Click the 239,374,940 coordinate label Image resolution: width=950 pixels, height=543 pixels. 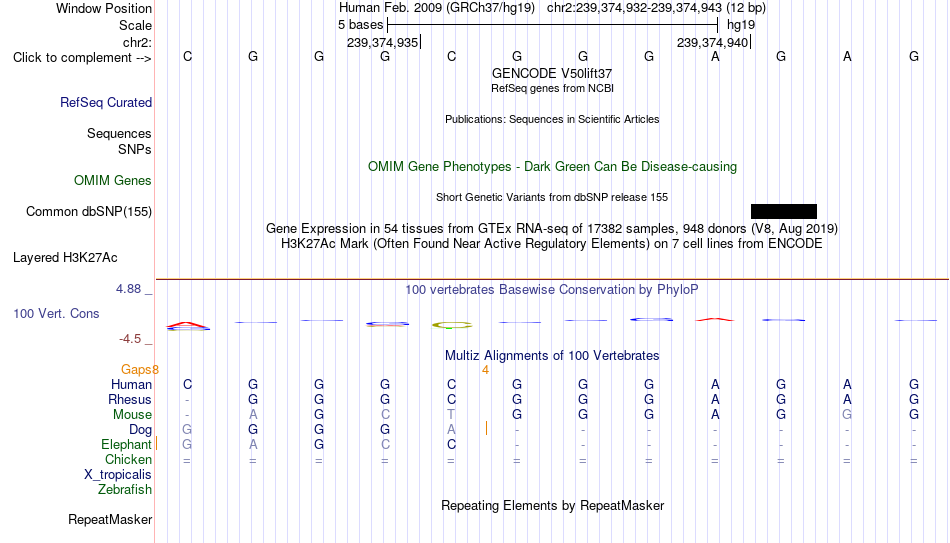[x=712, y=42]
